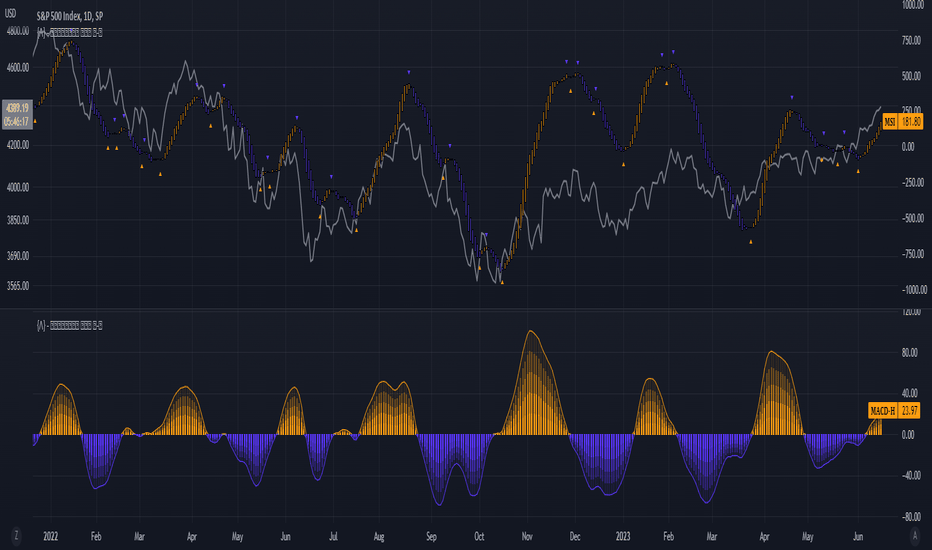
Task: Click the circular Z timezone button
Action: (16, 536)
